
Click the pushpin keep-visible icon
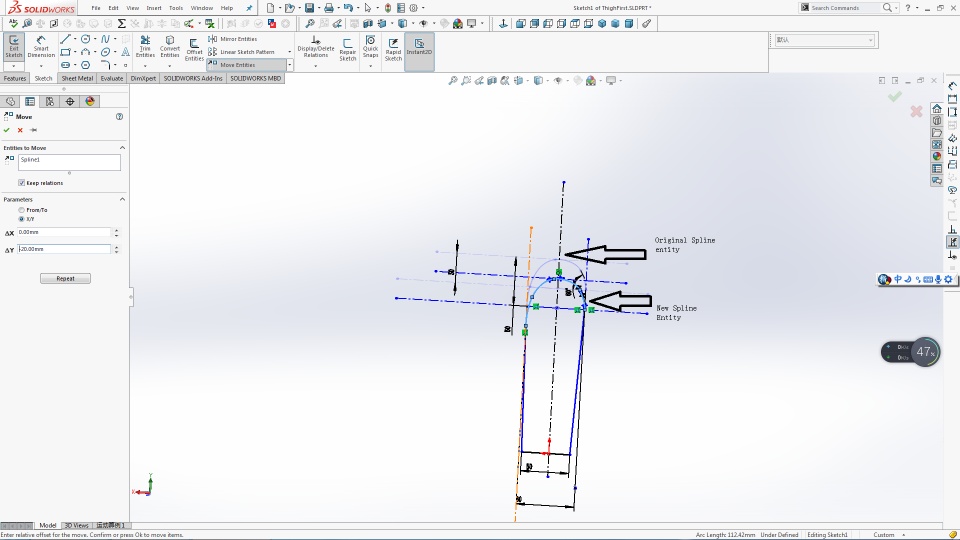click(34, 130)
